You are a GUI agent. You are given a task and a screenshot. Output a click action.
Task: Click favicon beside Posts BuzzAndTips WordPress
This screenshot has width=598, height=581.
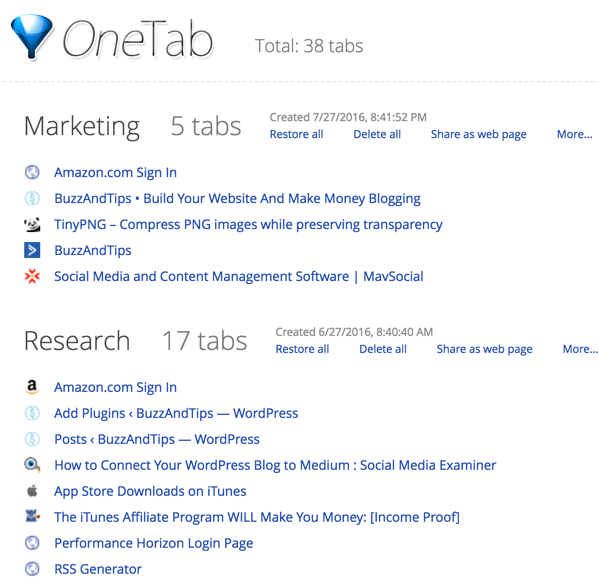(32, 439)
